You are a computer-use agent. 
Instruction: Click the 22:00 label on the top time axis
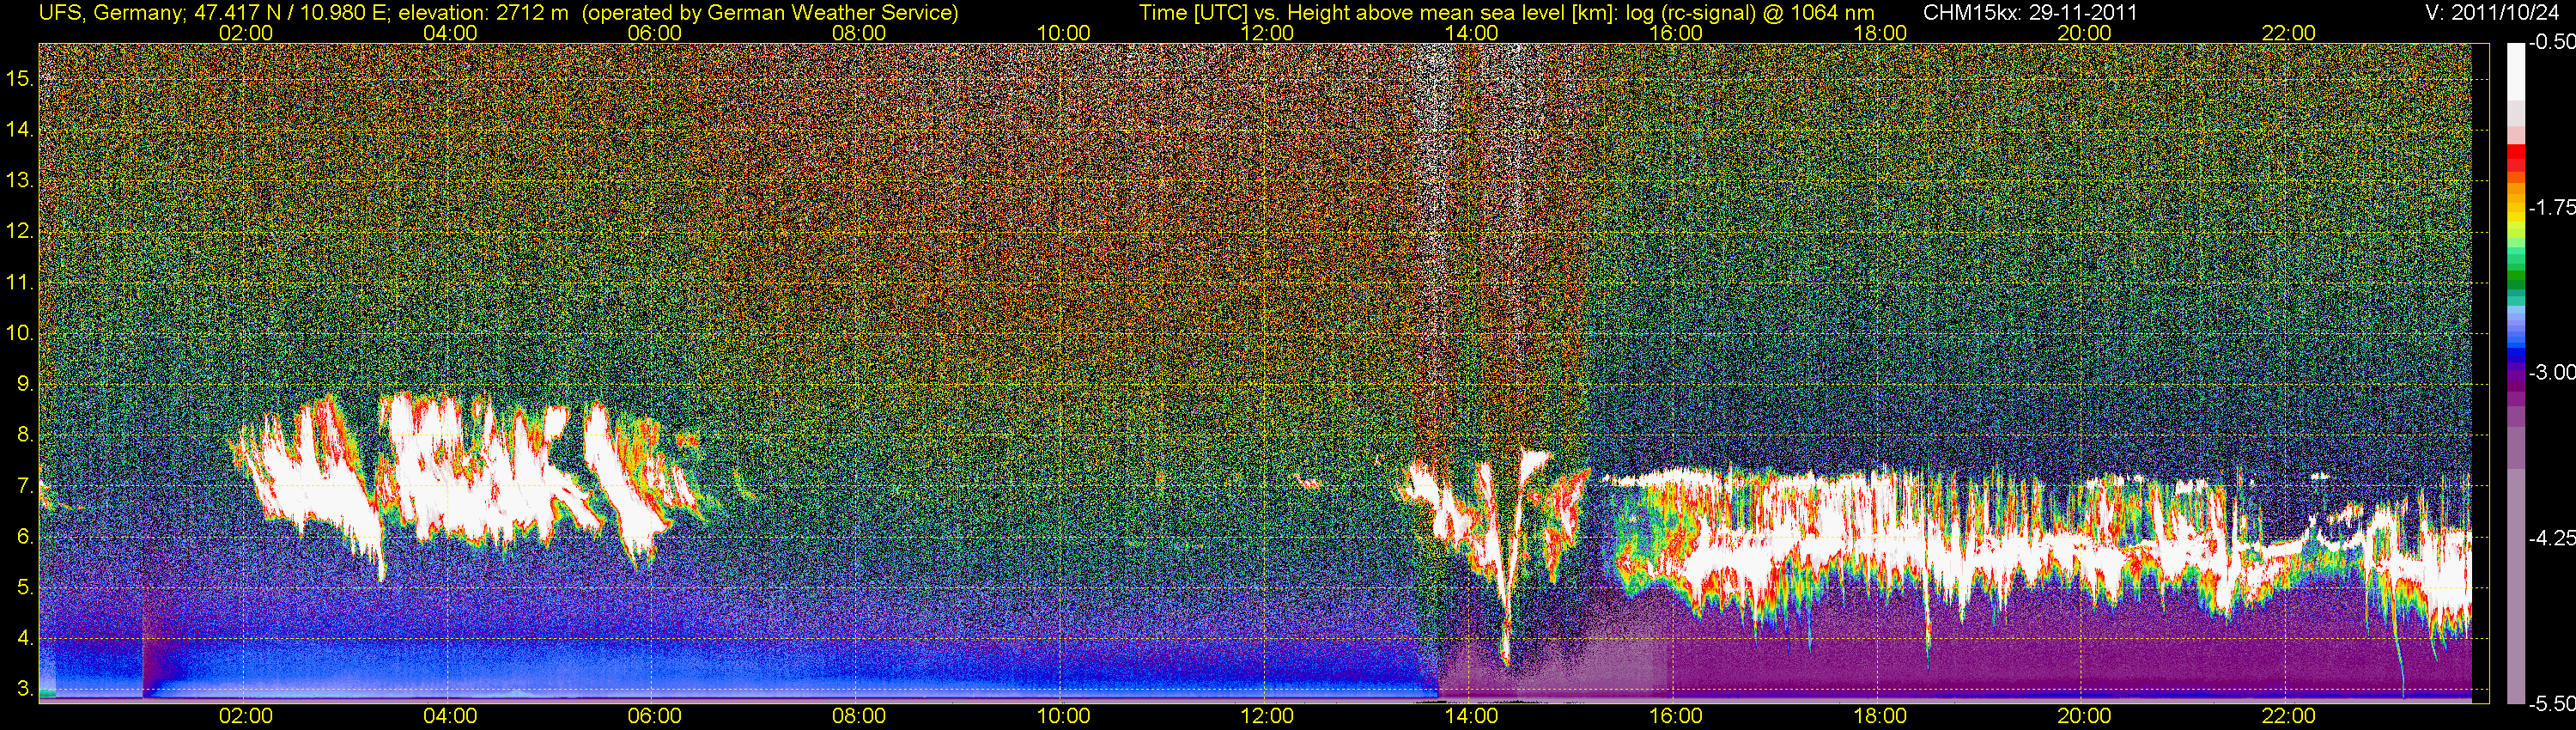2288,33
